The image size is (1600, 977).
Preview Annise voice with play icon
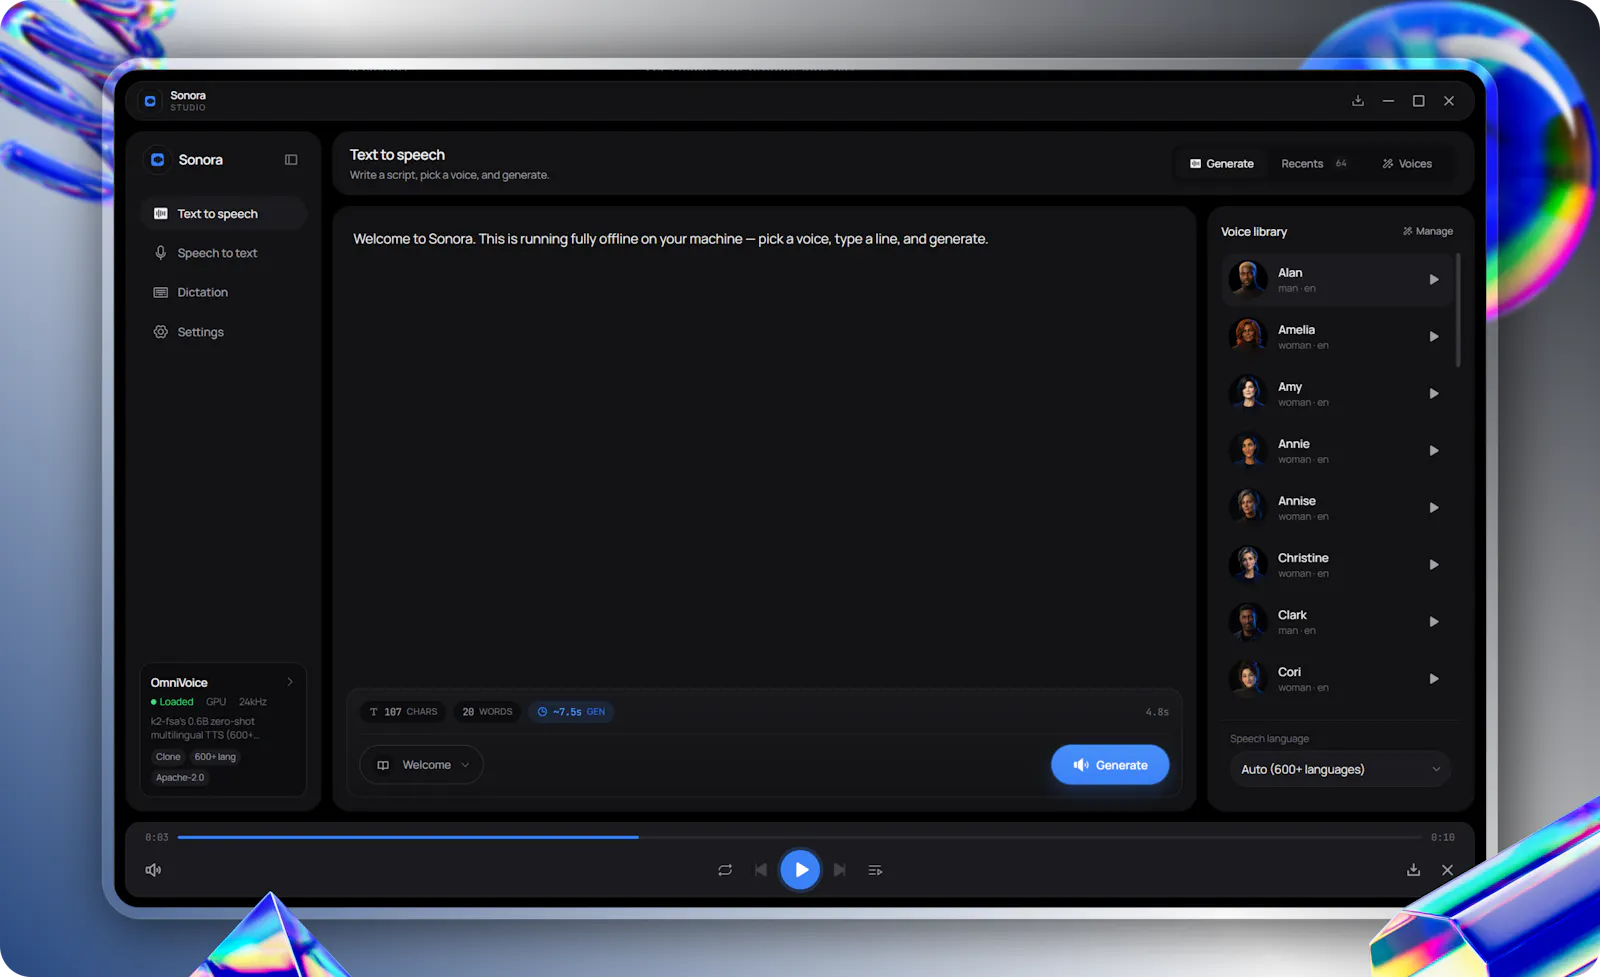coord(1434,508)
